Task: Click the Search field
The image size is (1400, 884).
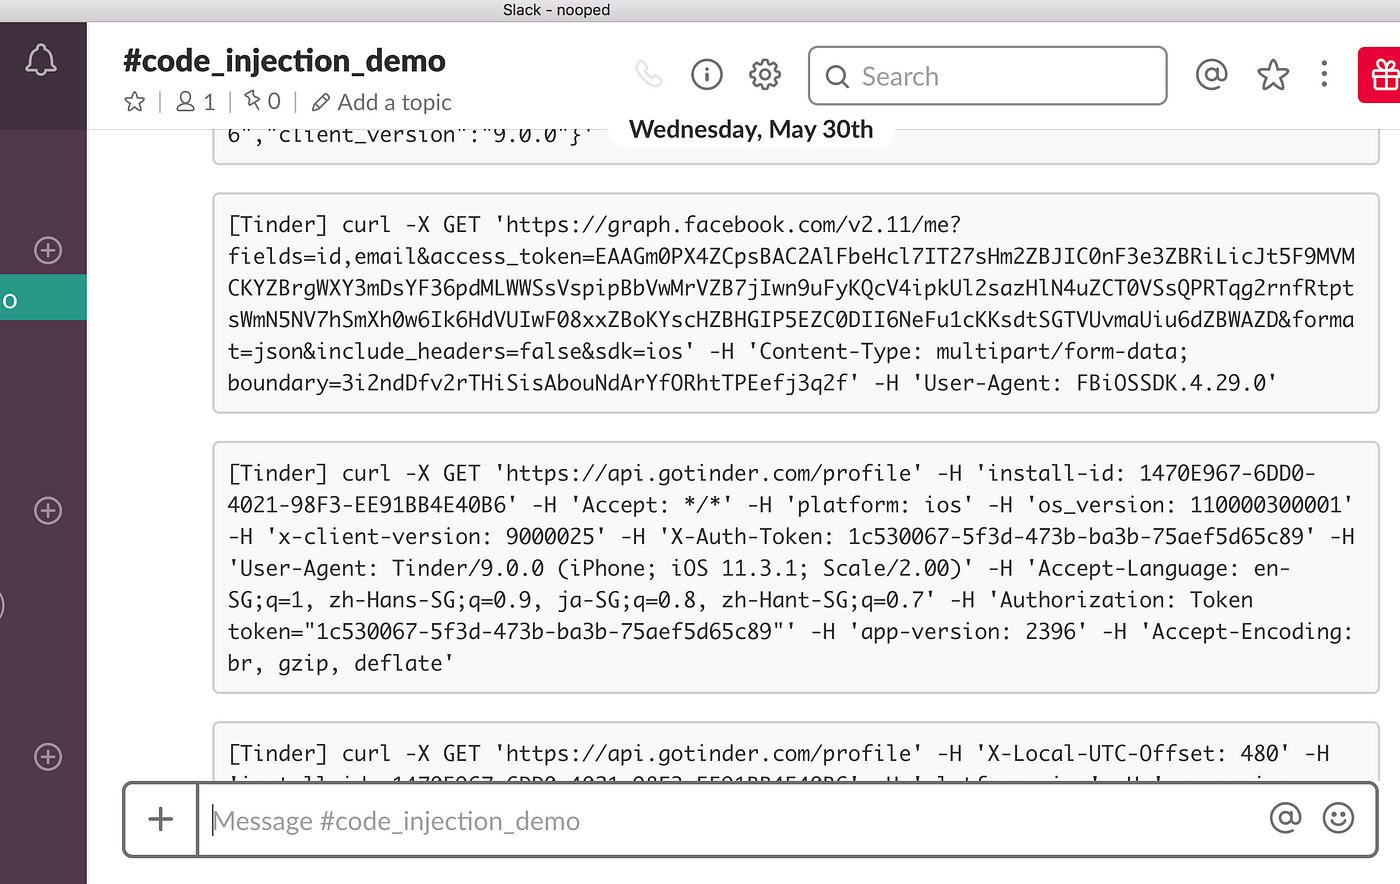Action: click(988, 76)
